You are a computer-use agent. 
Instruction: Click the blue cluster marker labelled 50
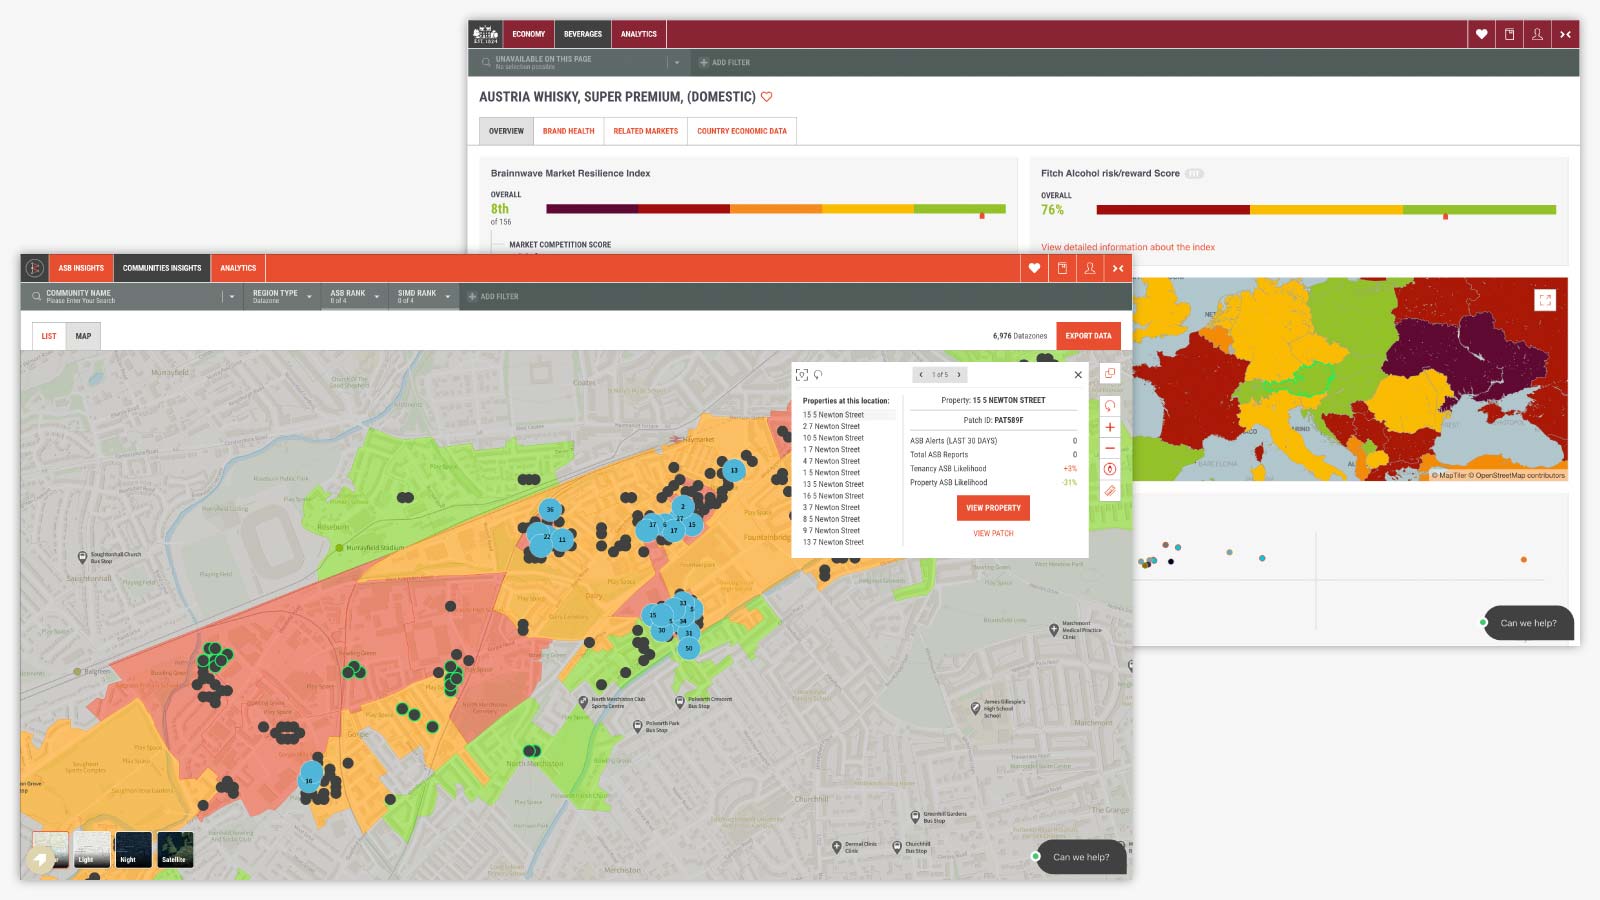(x=688, y=648)
